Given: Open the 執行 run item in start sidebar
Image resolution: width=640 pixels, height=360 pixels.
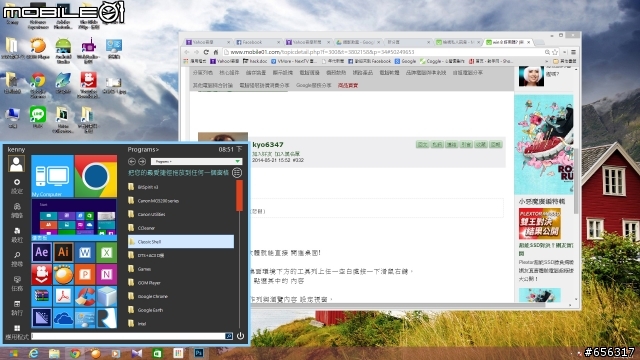Looking at the screenshot, I should [x=17, y=308].
